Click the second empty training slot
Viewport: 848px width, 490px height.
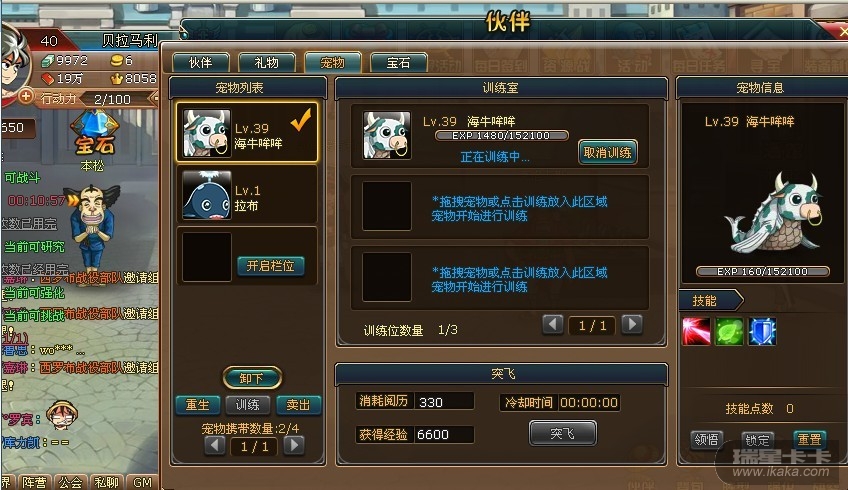coord(500,277)
